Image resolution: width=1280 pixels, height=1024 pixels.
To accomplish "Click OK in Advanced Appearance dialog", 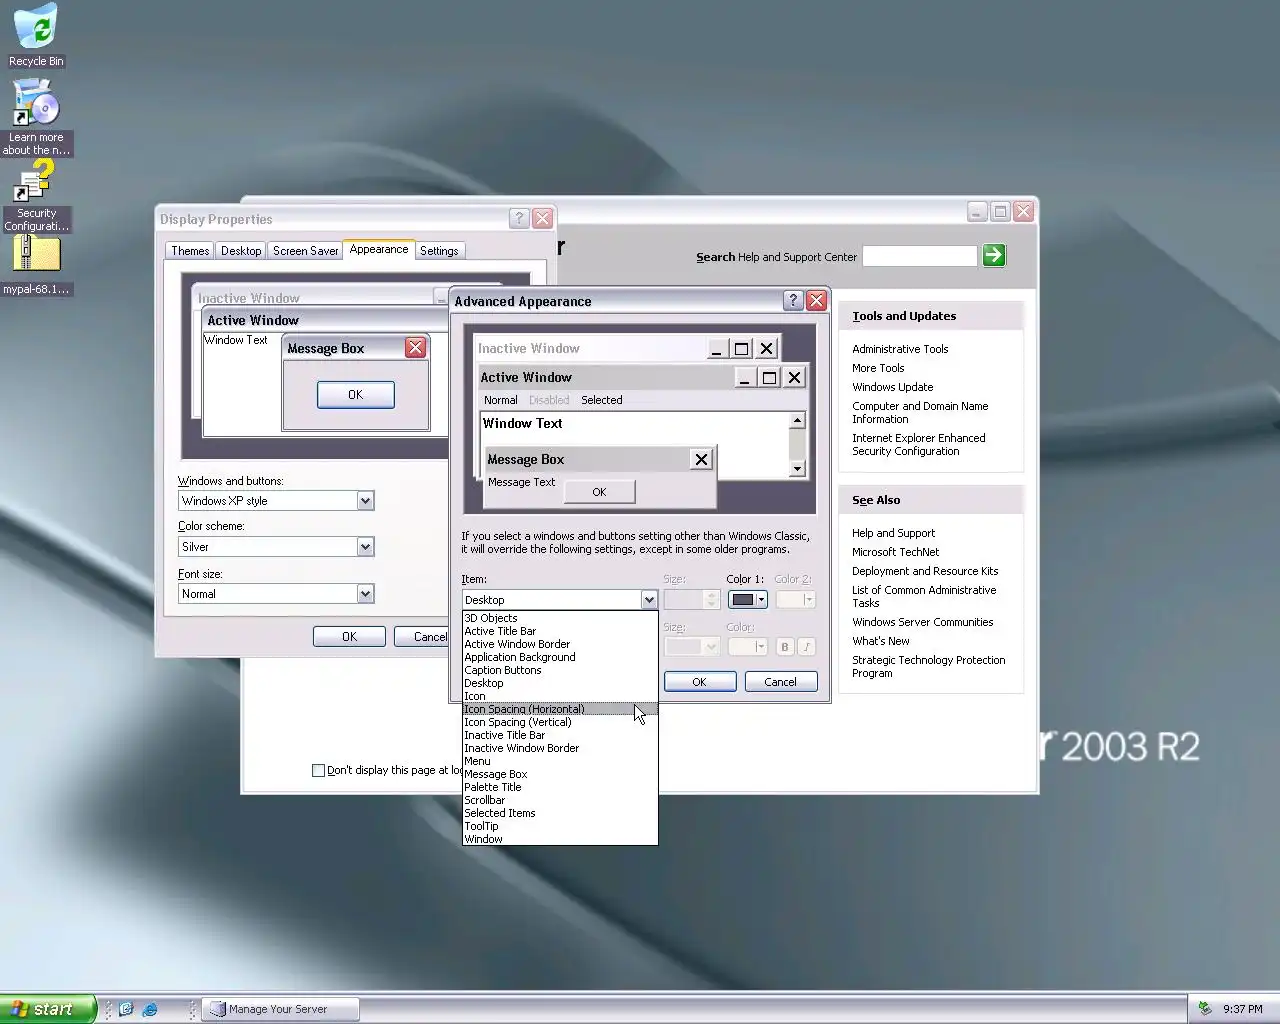I will (x=700, y=682).
